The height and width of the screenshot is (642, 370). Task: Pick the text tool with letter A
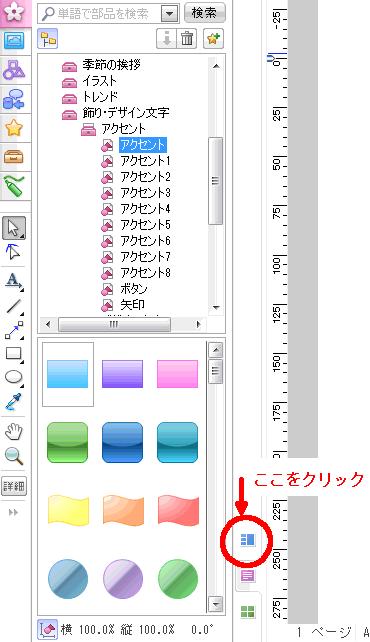14,281
